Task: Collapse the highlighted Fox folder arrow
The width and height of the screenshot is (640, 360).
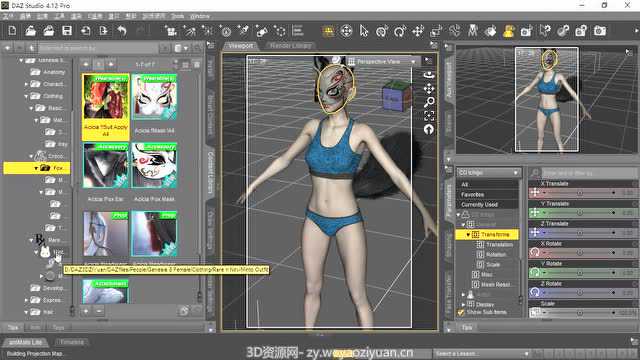Action: click(36, 168)
